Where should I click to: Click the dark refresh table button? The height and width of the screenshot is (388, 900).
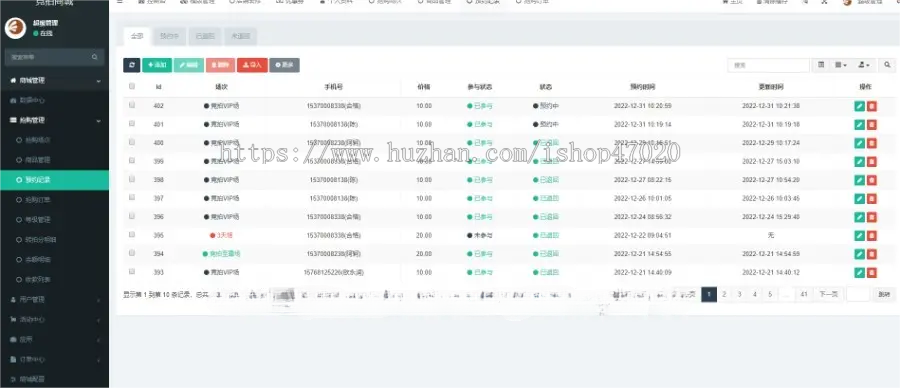131,65
